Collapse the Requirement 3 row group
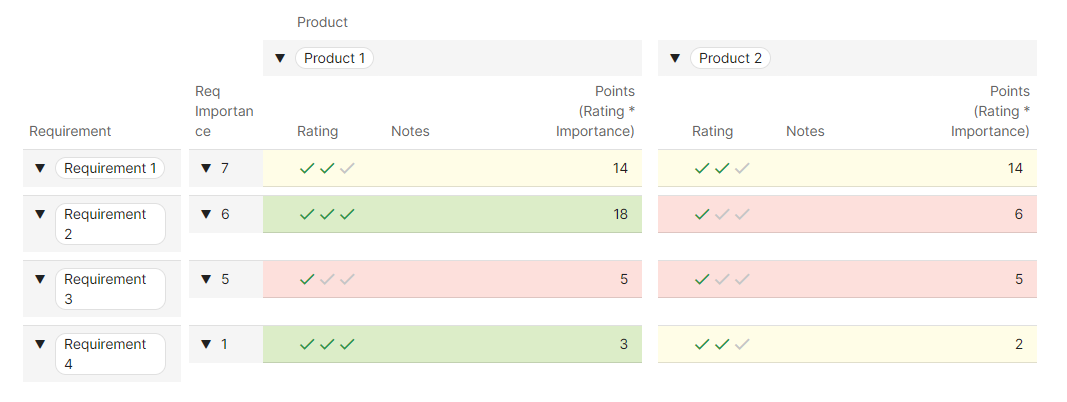Image resolution: width=1067 pixels, height=402 pixels. [40, 279]
